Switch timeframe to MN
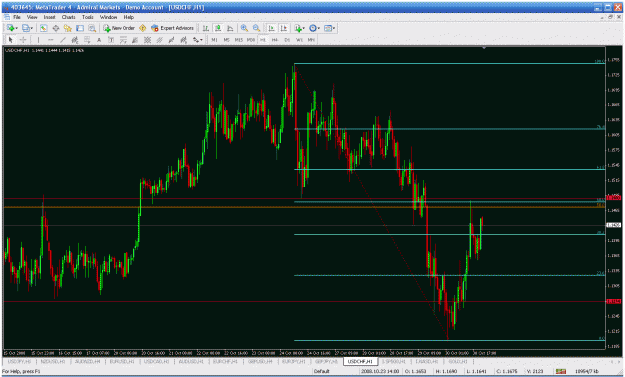This screenshot has width=625, height=377. click(311, 40)
